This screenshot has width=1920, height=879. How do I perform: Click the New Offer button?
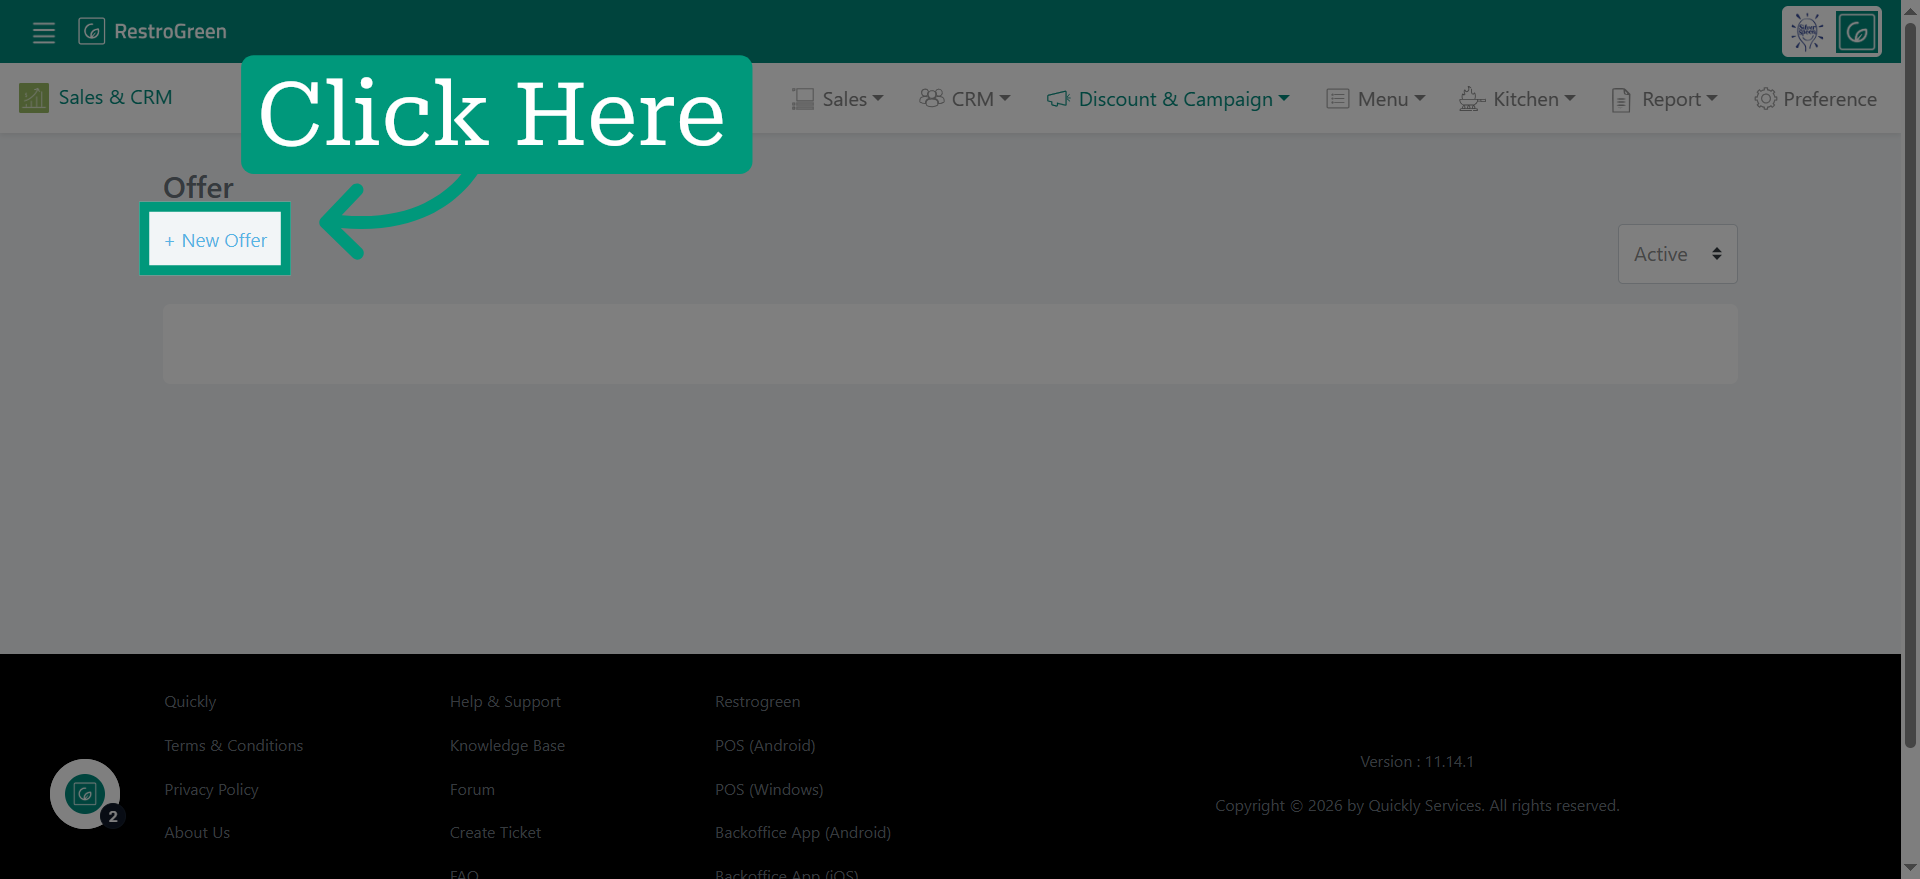coord(215,240)
